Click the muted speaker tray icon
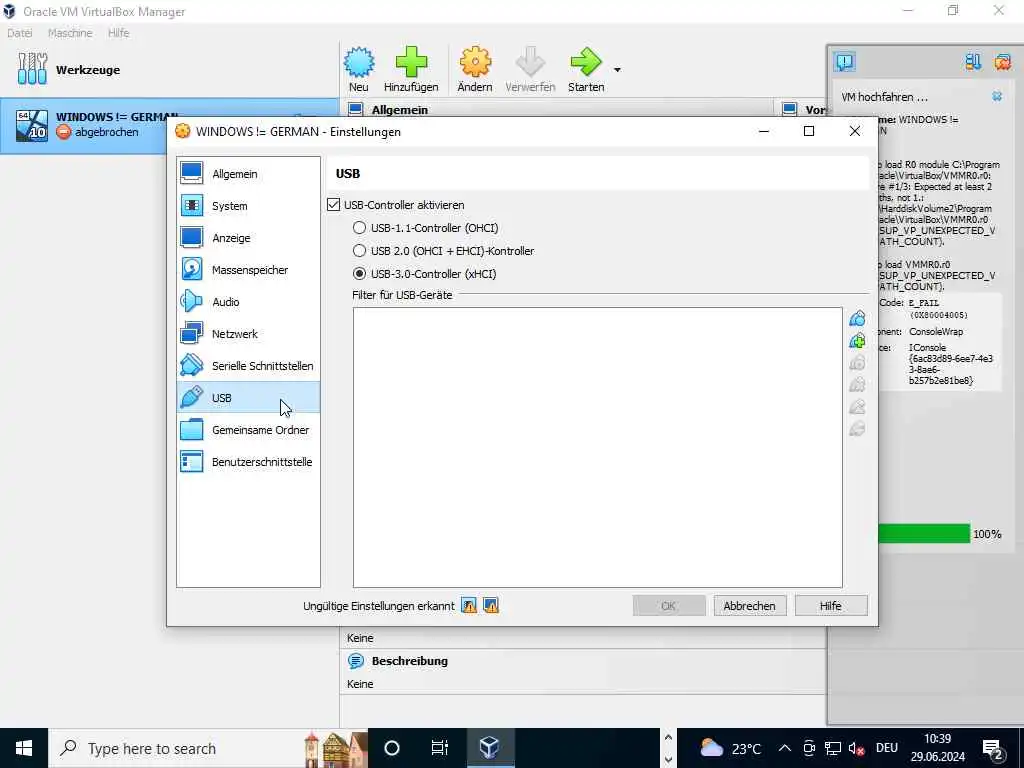Screen dimensions: 1024x768 coord(856,748)
